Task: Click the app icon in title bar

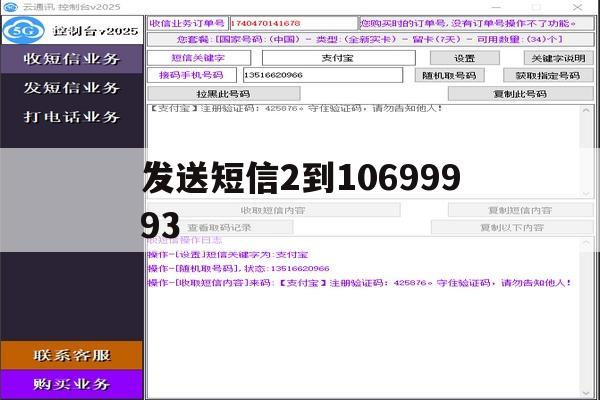Action: (10, 7)
